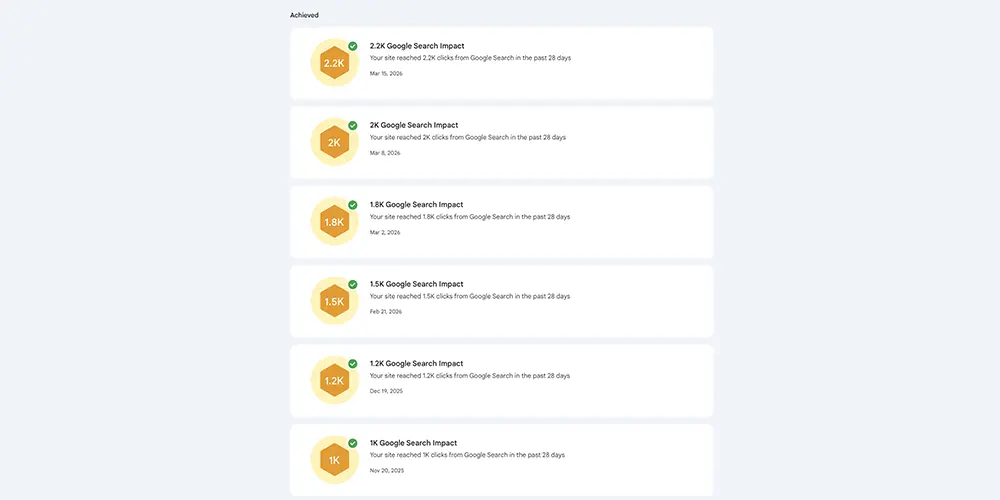Click green checkmark on 2K badge
The width and height of the screenshot is (1000, 500).
point(353,125)
